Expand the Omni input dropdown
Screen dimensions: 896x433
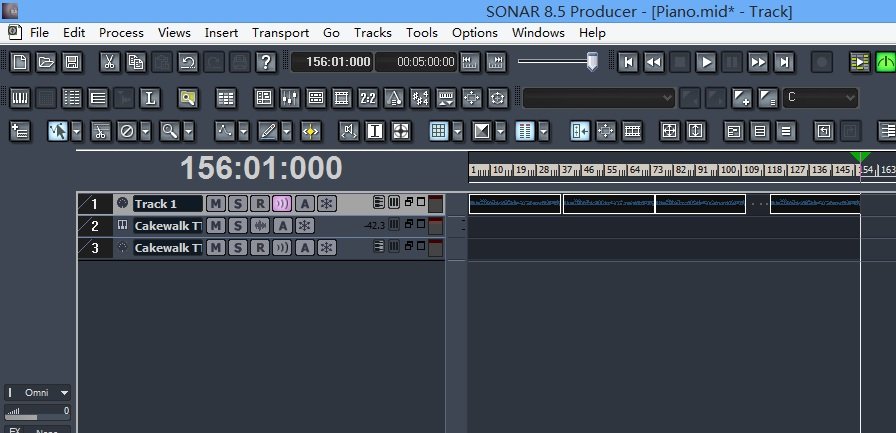click(x=64, y=393)
